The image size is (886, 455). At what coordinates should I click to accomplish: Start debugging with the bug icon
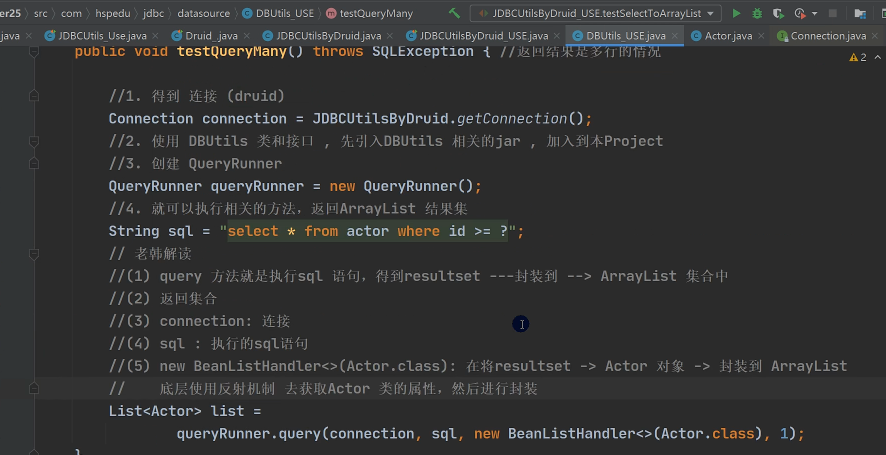757,13
